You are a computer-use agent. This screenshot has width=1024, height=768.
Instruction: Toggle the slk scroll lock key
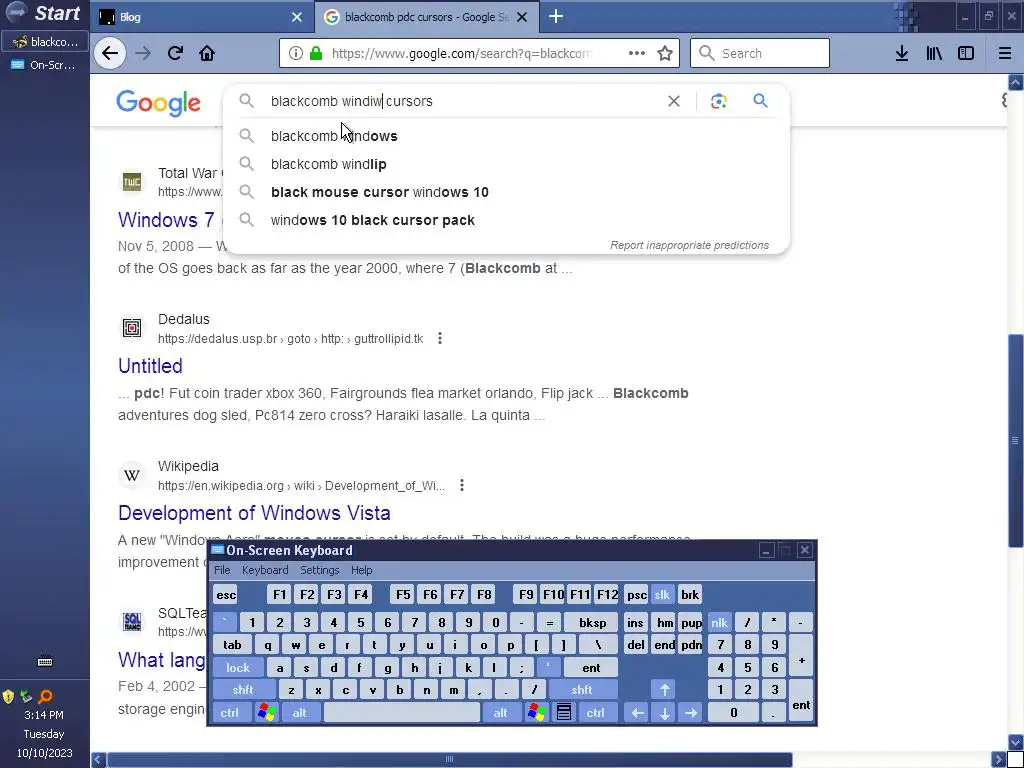point(662,594)
